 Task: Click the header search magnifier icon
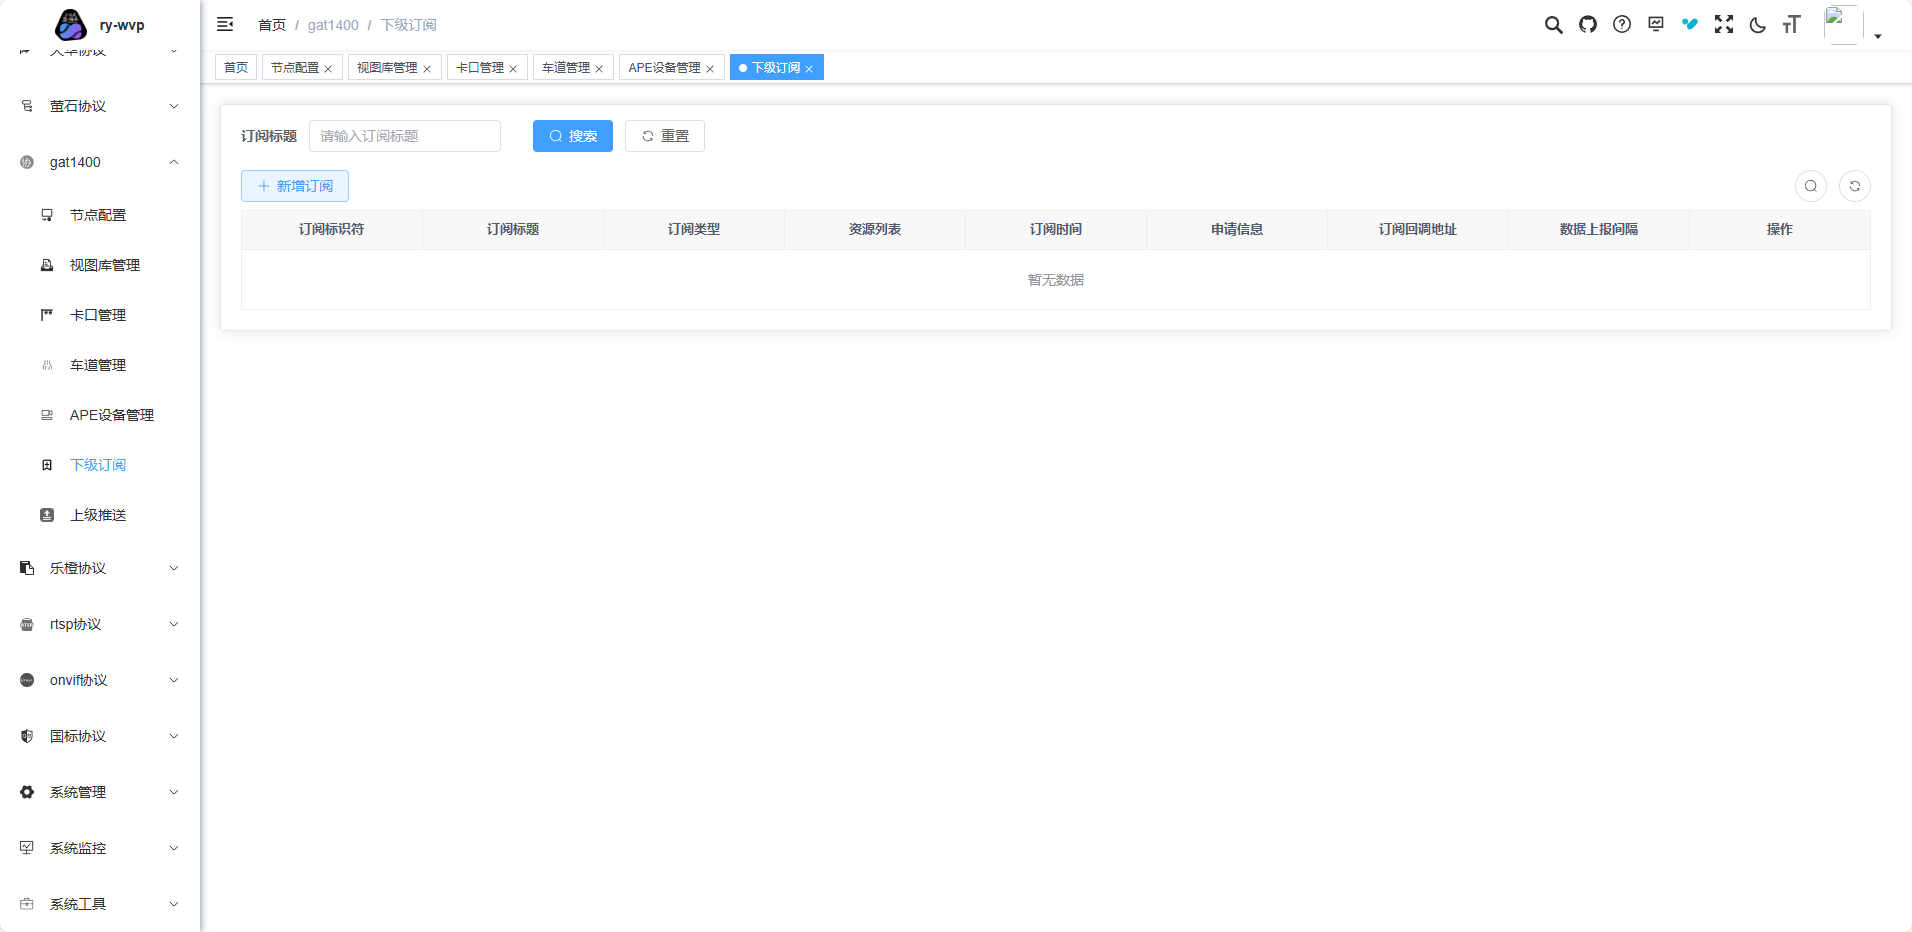tap(1553, 25)
